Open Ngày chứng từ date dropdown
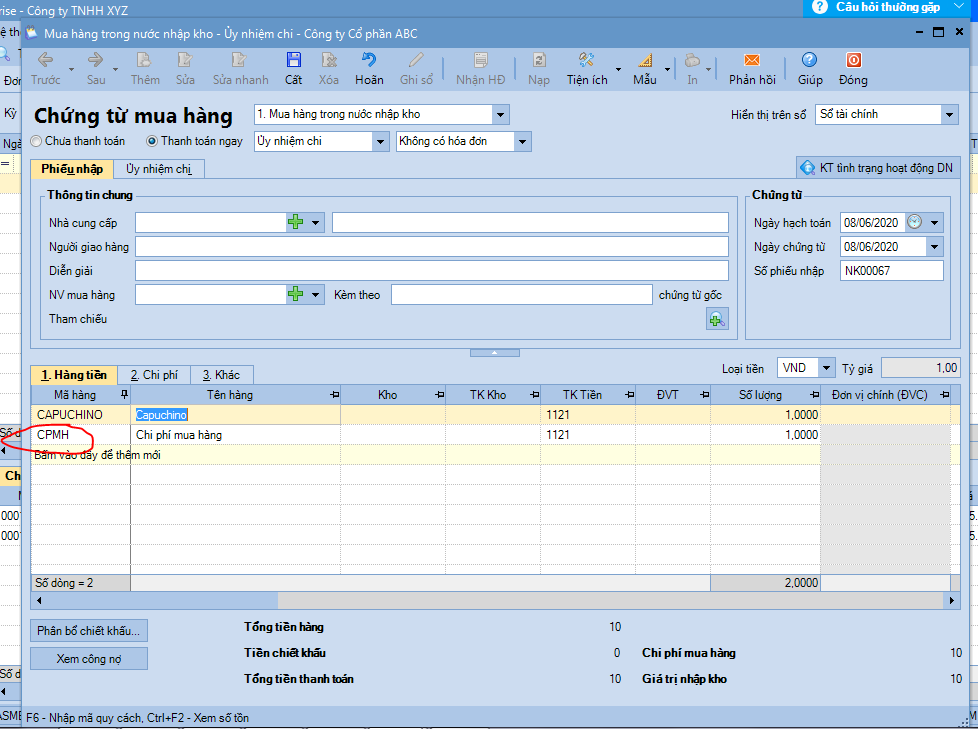The height and width of the screenshot is (729, 978). [934, 247]
